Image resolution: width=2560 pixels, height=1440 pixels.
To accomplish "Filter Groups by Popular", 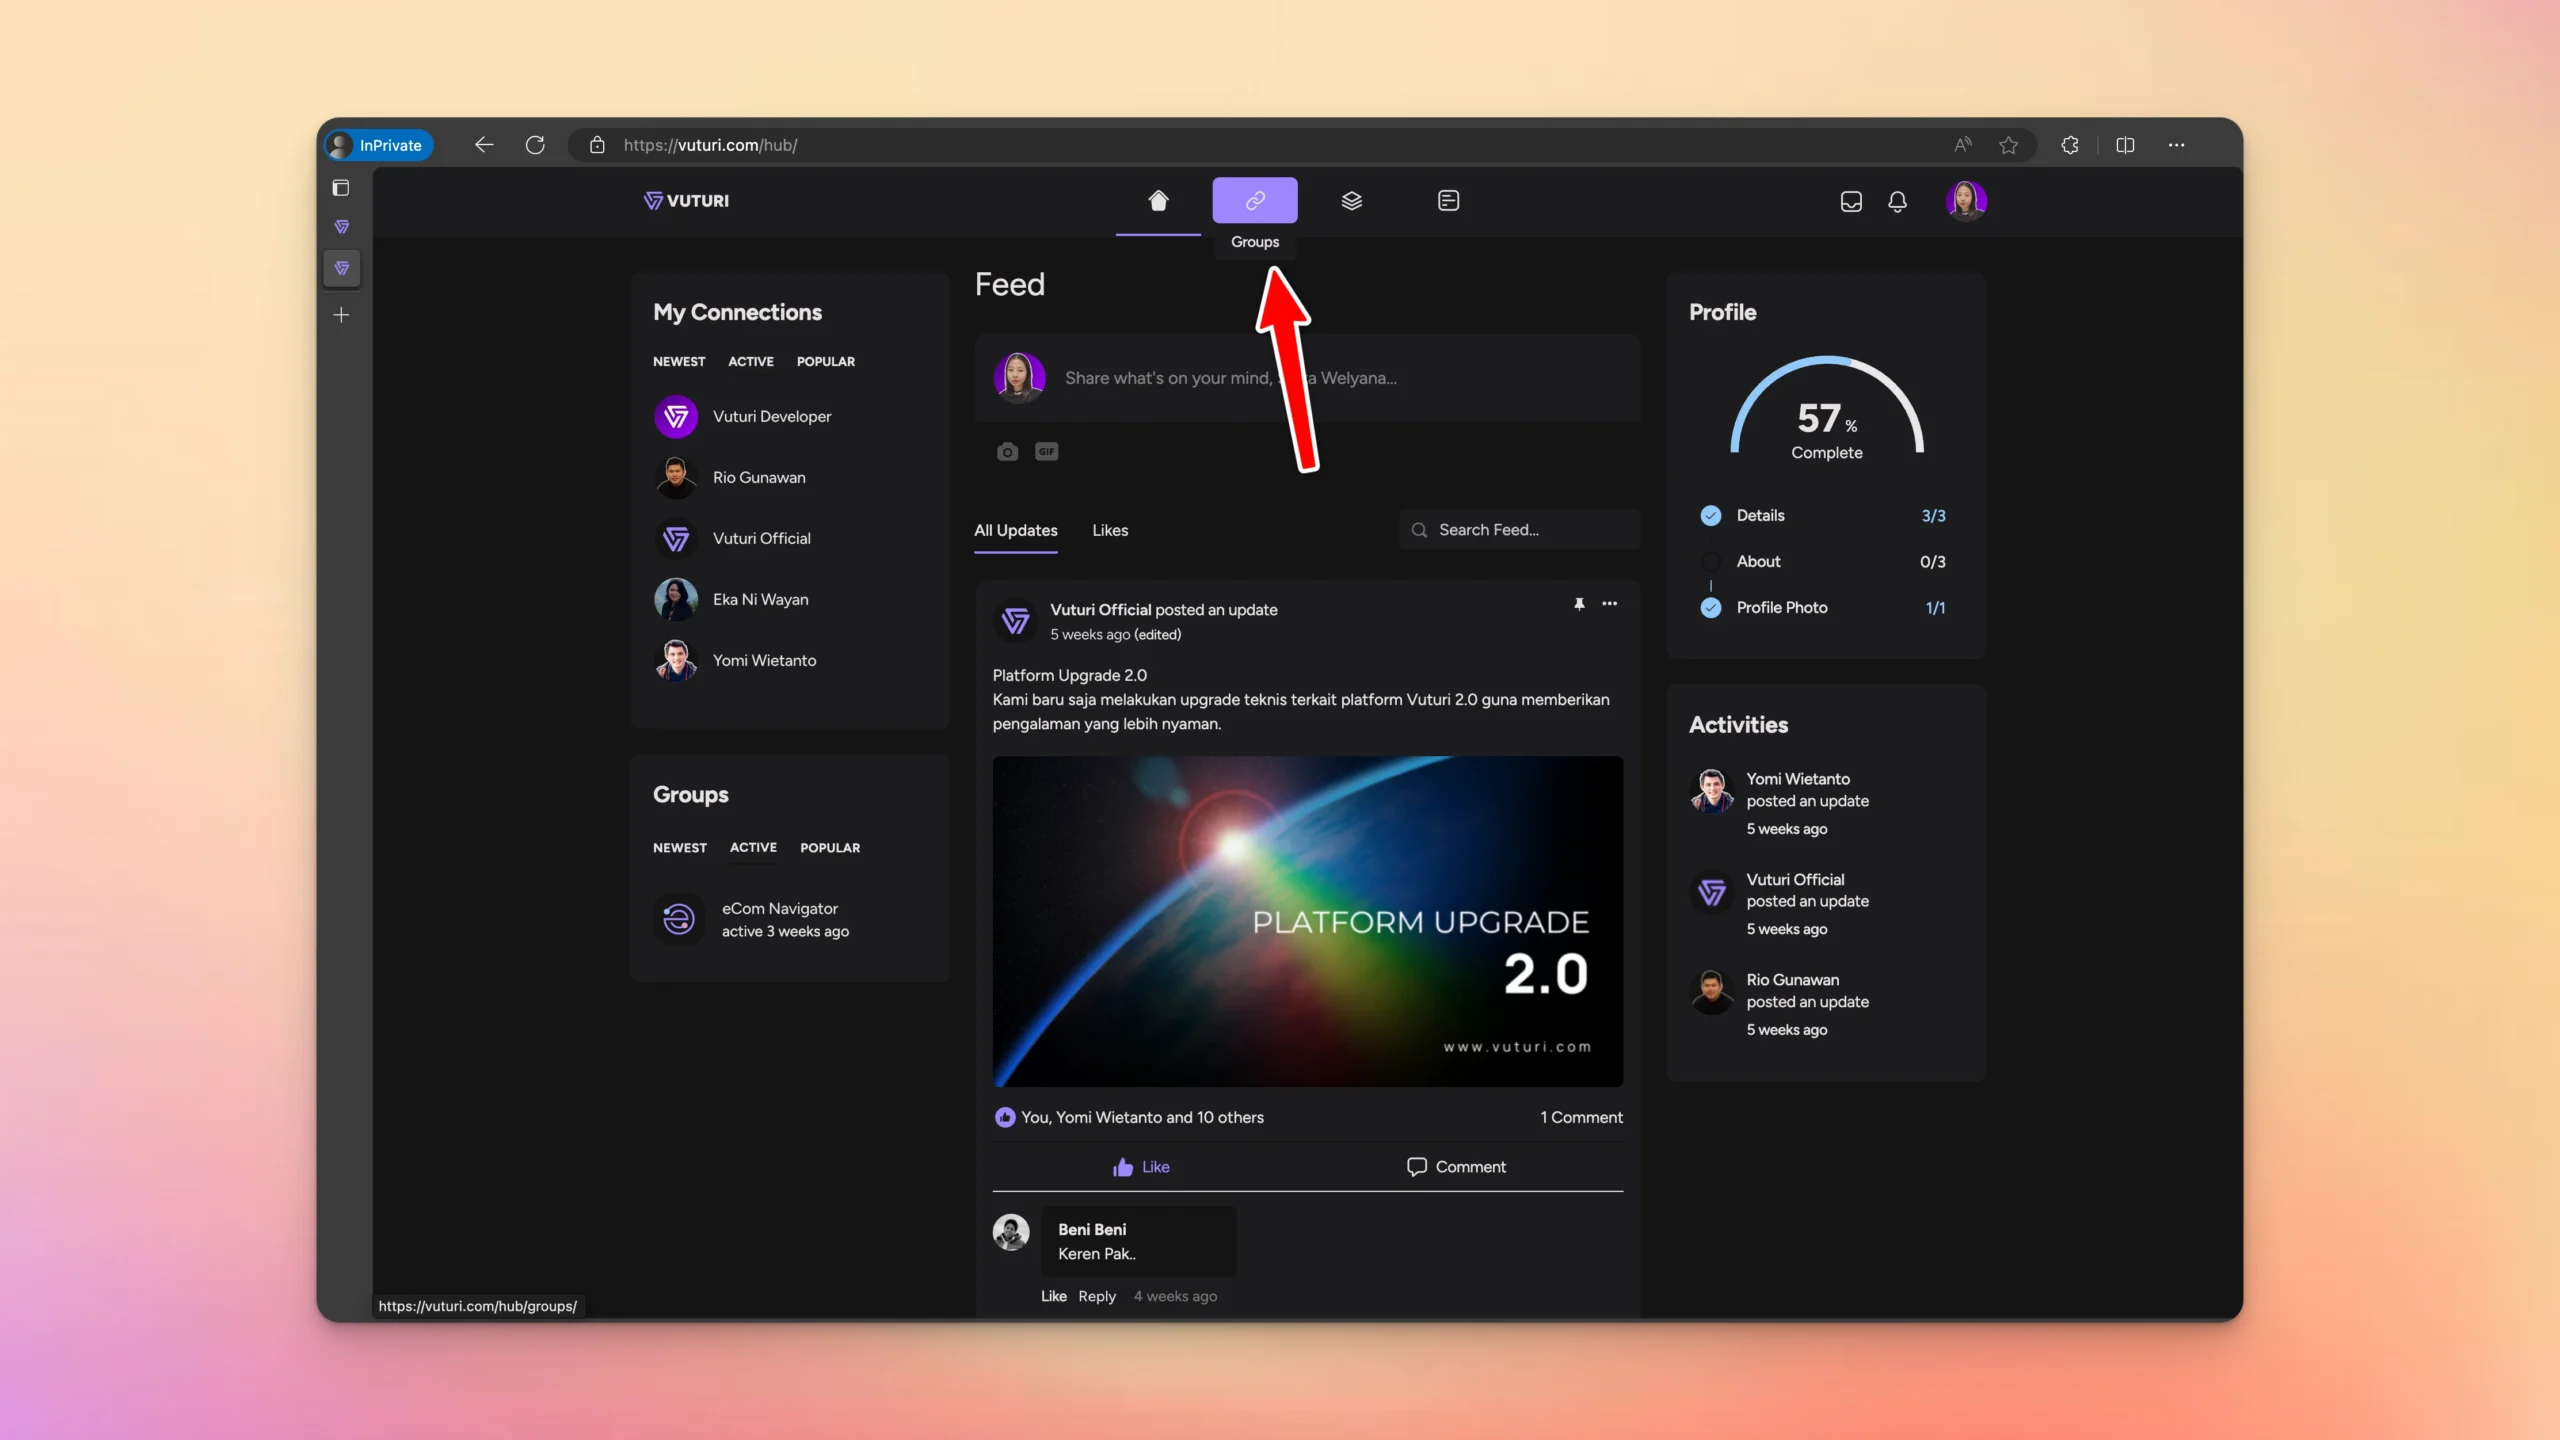I will [x=830, y=848].
